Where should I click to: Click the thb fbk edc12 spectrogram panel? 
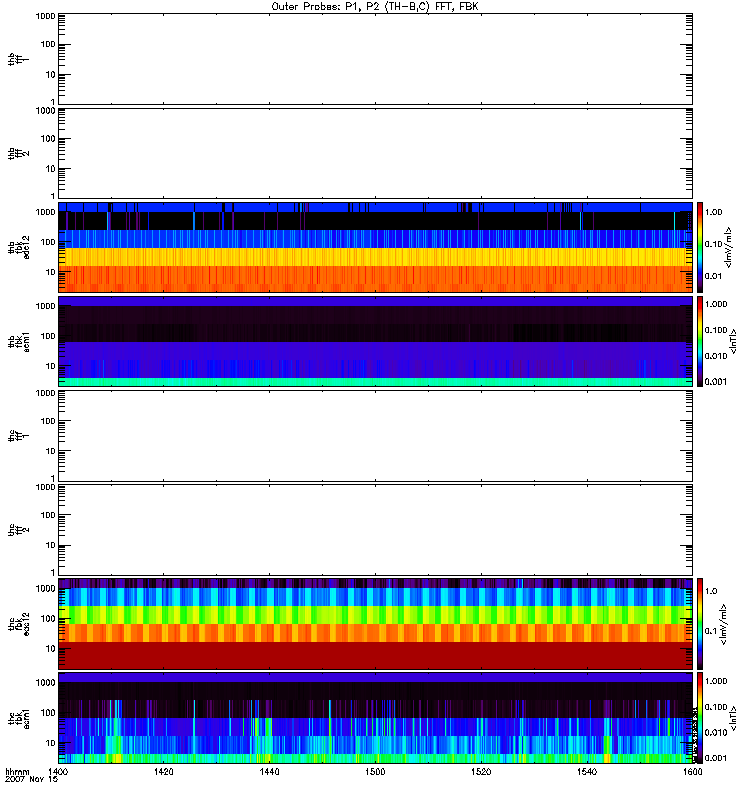point(375,247)
